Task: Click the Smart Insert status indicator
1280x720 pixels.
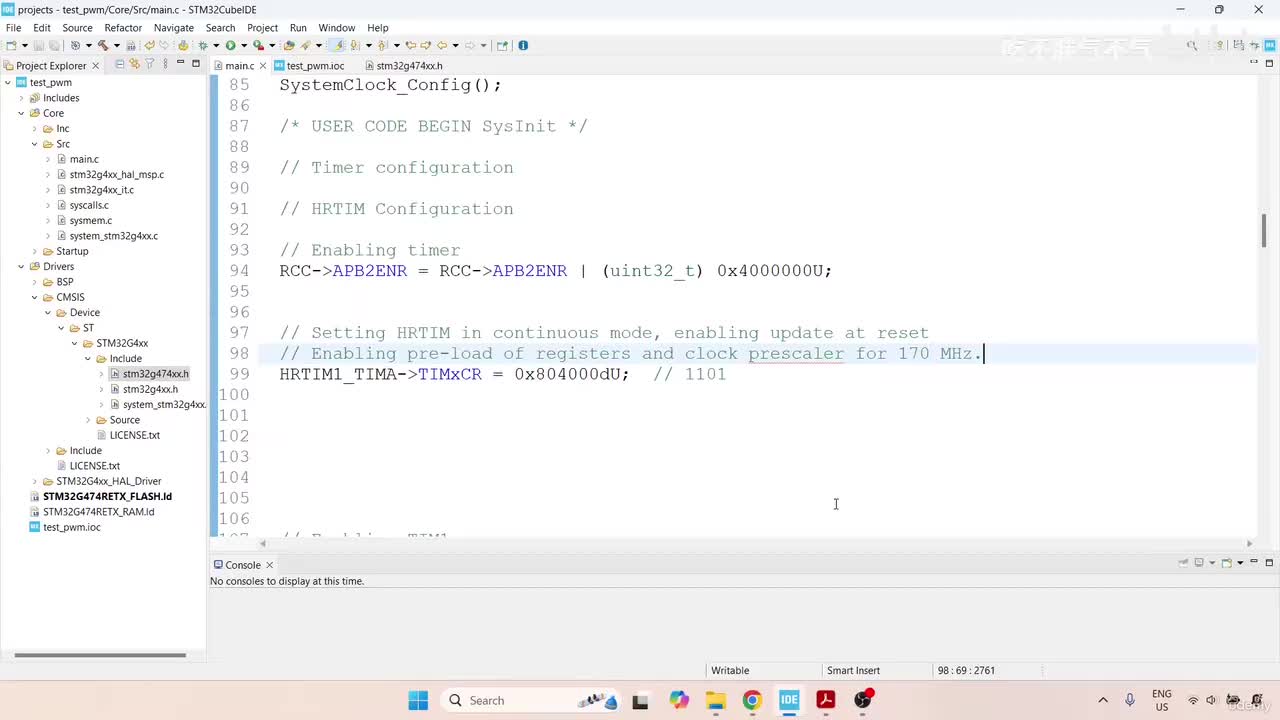Action: [x=853, y=671]
